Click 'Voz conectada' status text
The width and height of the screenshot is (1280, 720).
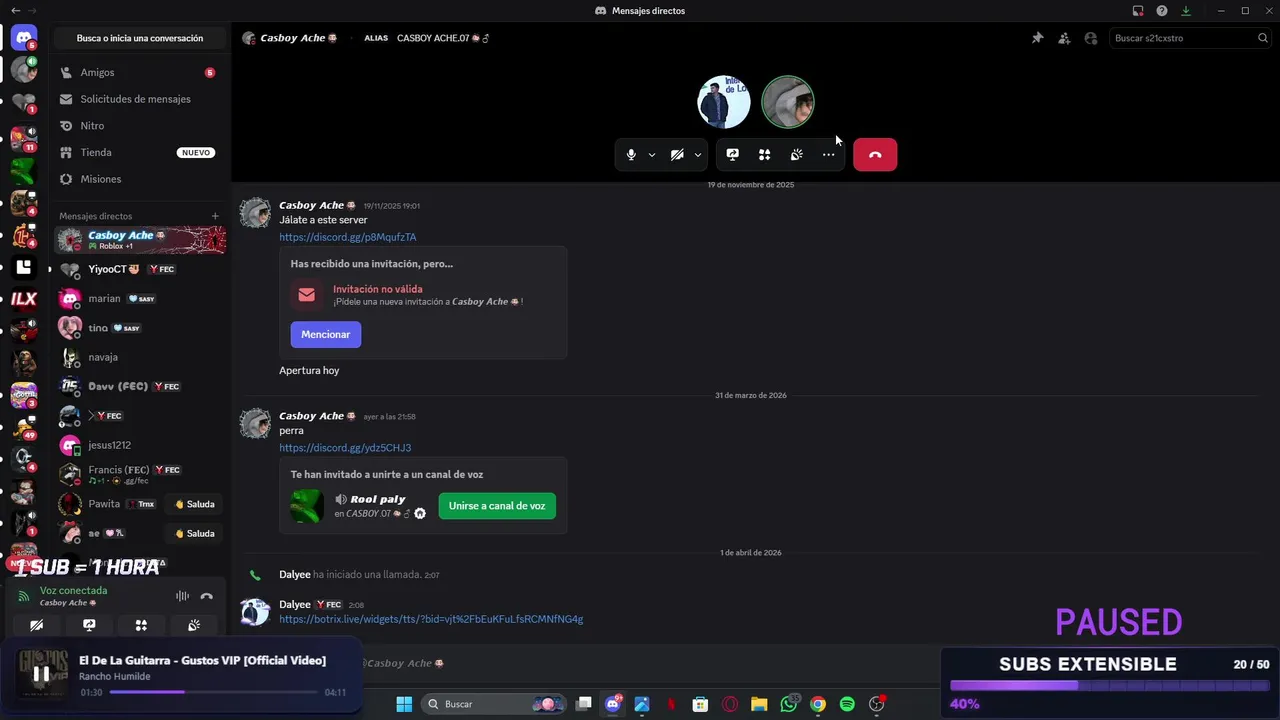[73, 591]
